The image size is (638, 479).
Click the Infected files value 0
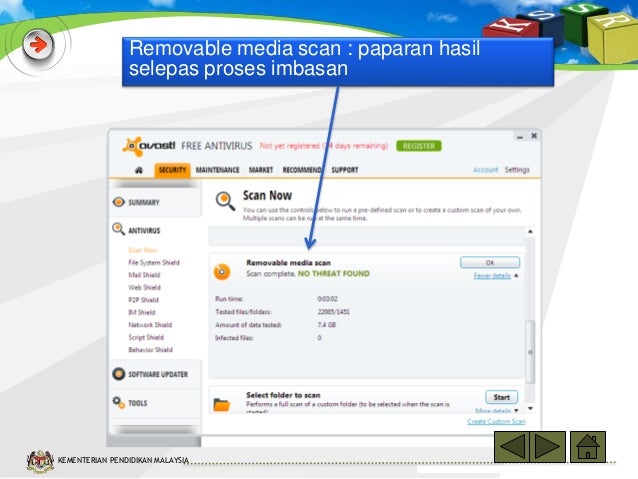(x=319, y=338)
